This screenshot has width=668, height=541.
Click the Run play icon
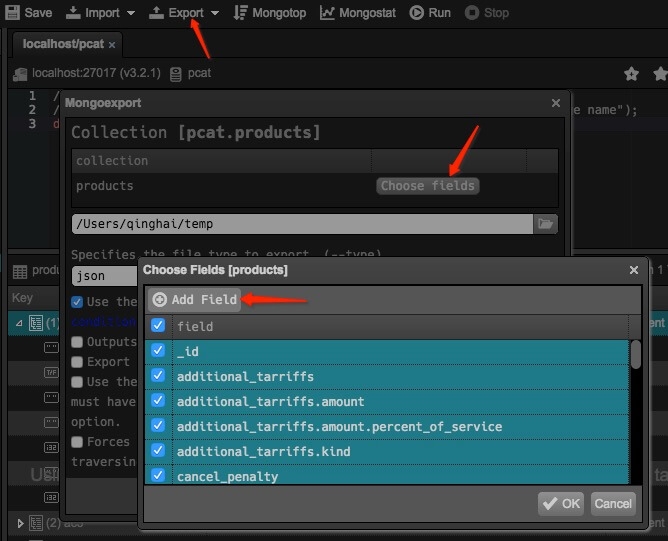click(x=417, y=13)
